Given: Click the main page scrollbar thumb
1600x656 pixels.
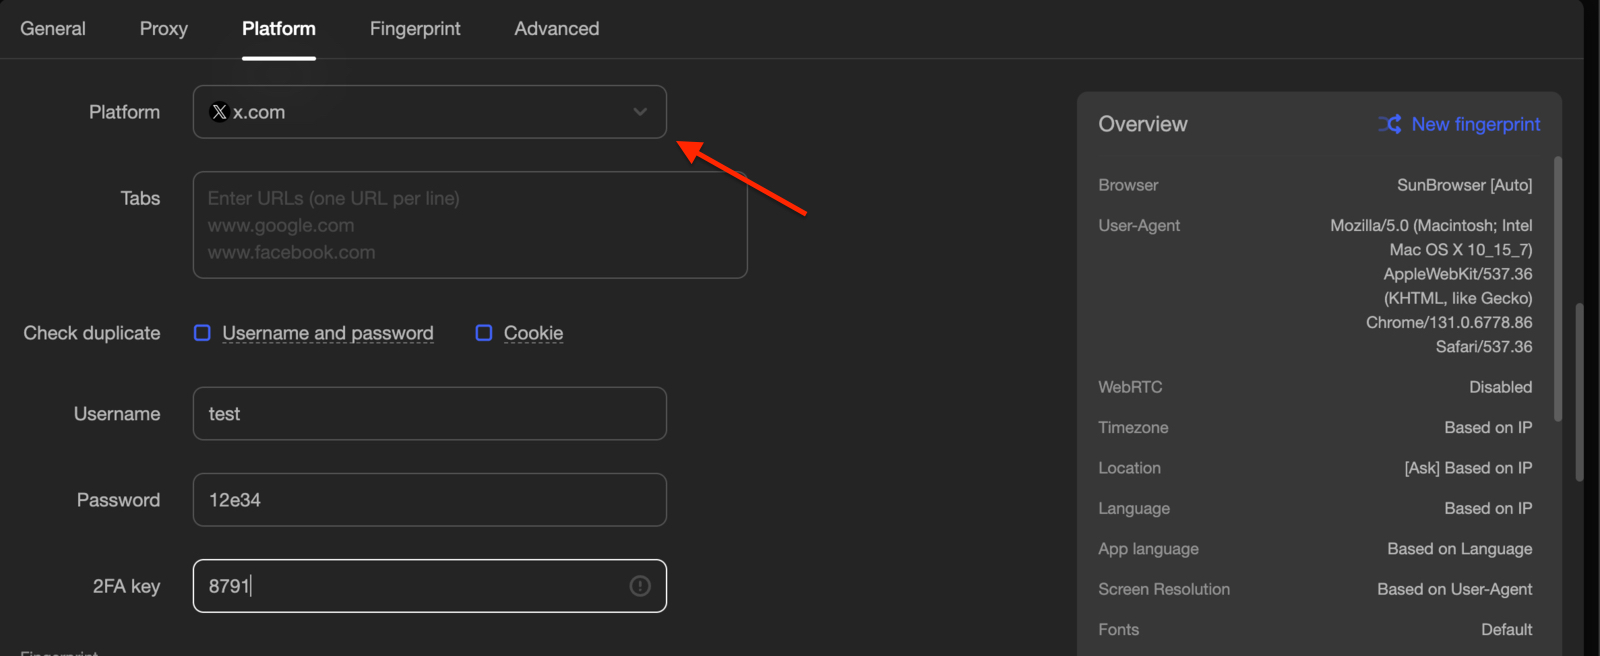Looking at the screenshot, I should coord(1579,392).
